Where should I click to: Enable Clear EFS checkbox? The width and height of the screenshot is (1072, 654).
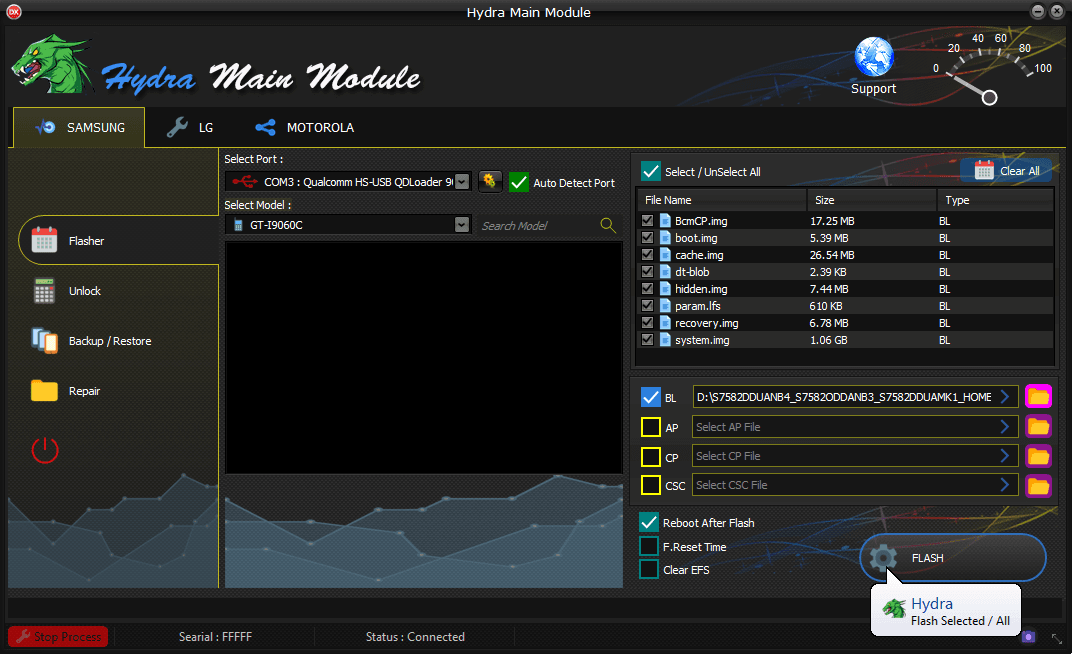pyautogui.click(x=649, y=569)
